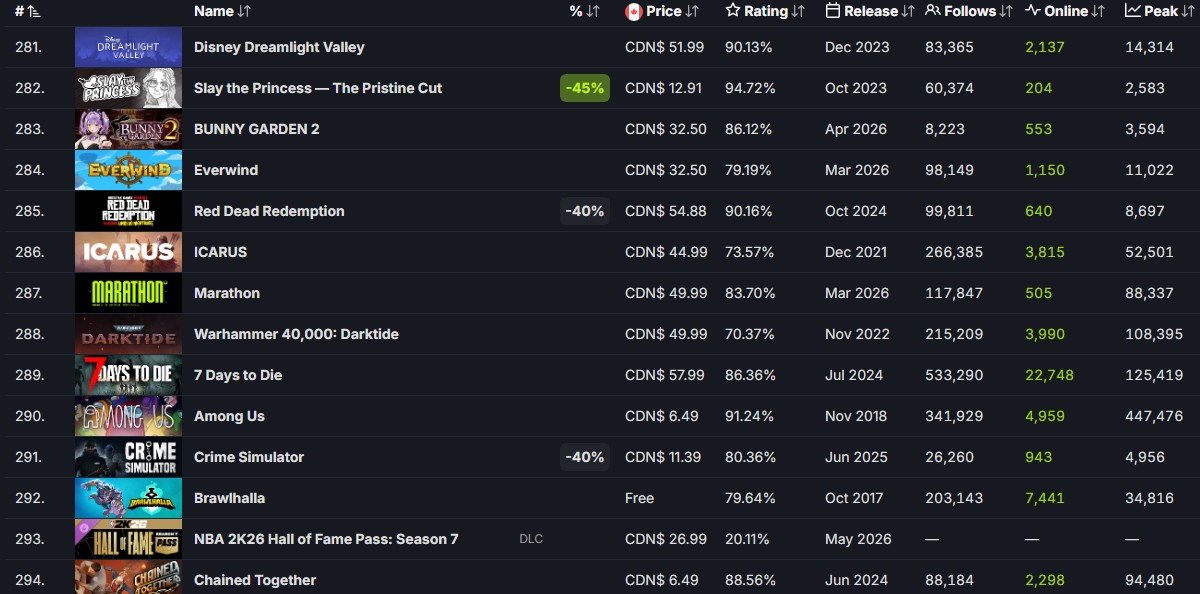
Task: Open the 7 Days to Die thumbnail
Action: 128,375
